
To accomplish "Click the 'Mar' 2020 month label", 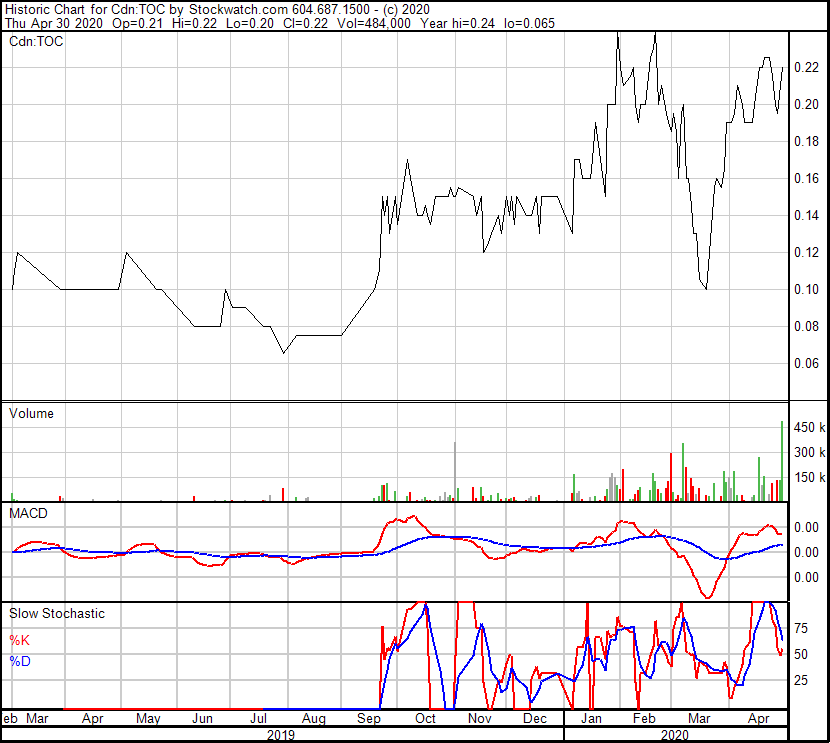I will coord(699,719).
